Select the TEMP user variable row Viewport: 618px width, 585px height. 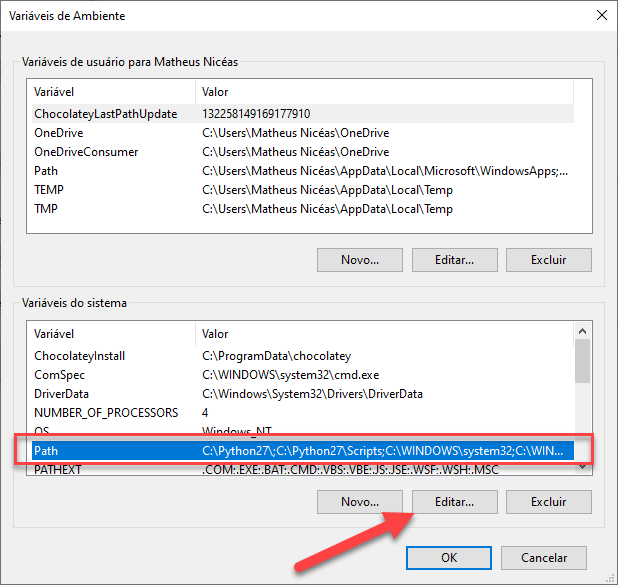click(x=48, y=190)
